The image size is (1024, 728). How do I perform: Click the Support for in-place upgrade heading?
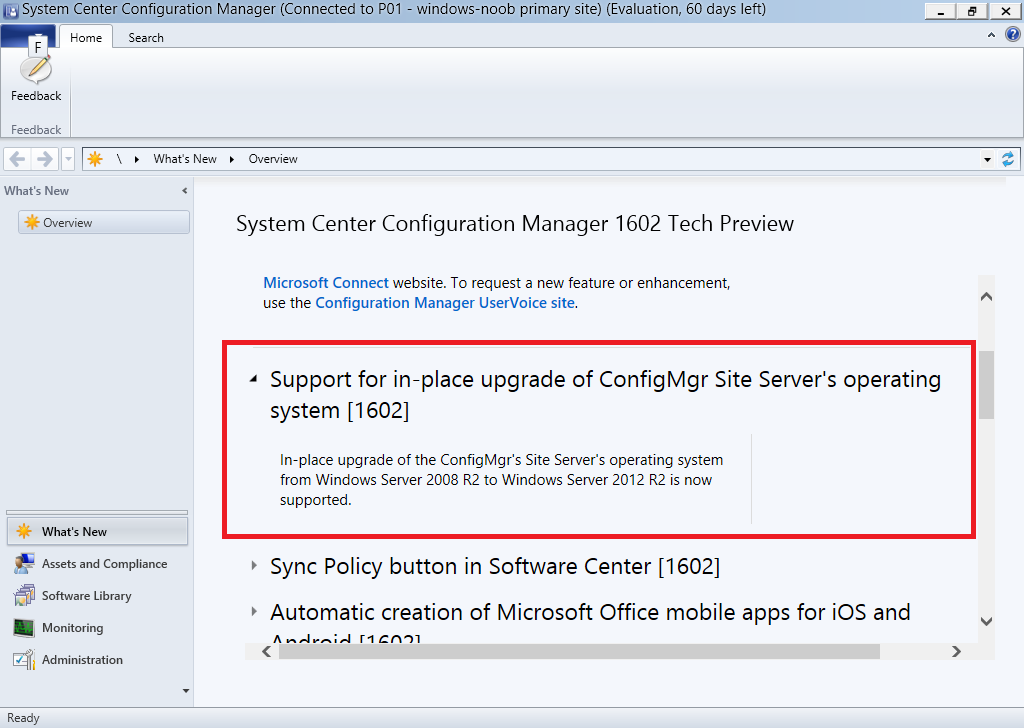coord(605,394)
